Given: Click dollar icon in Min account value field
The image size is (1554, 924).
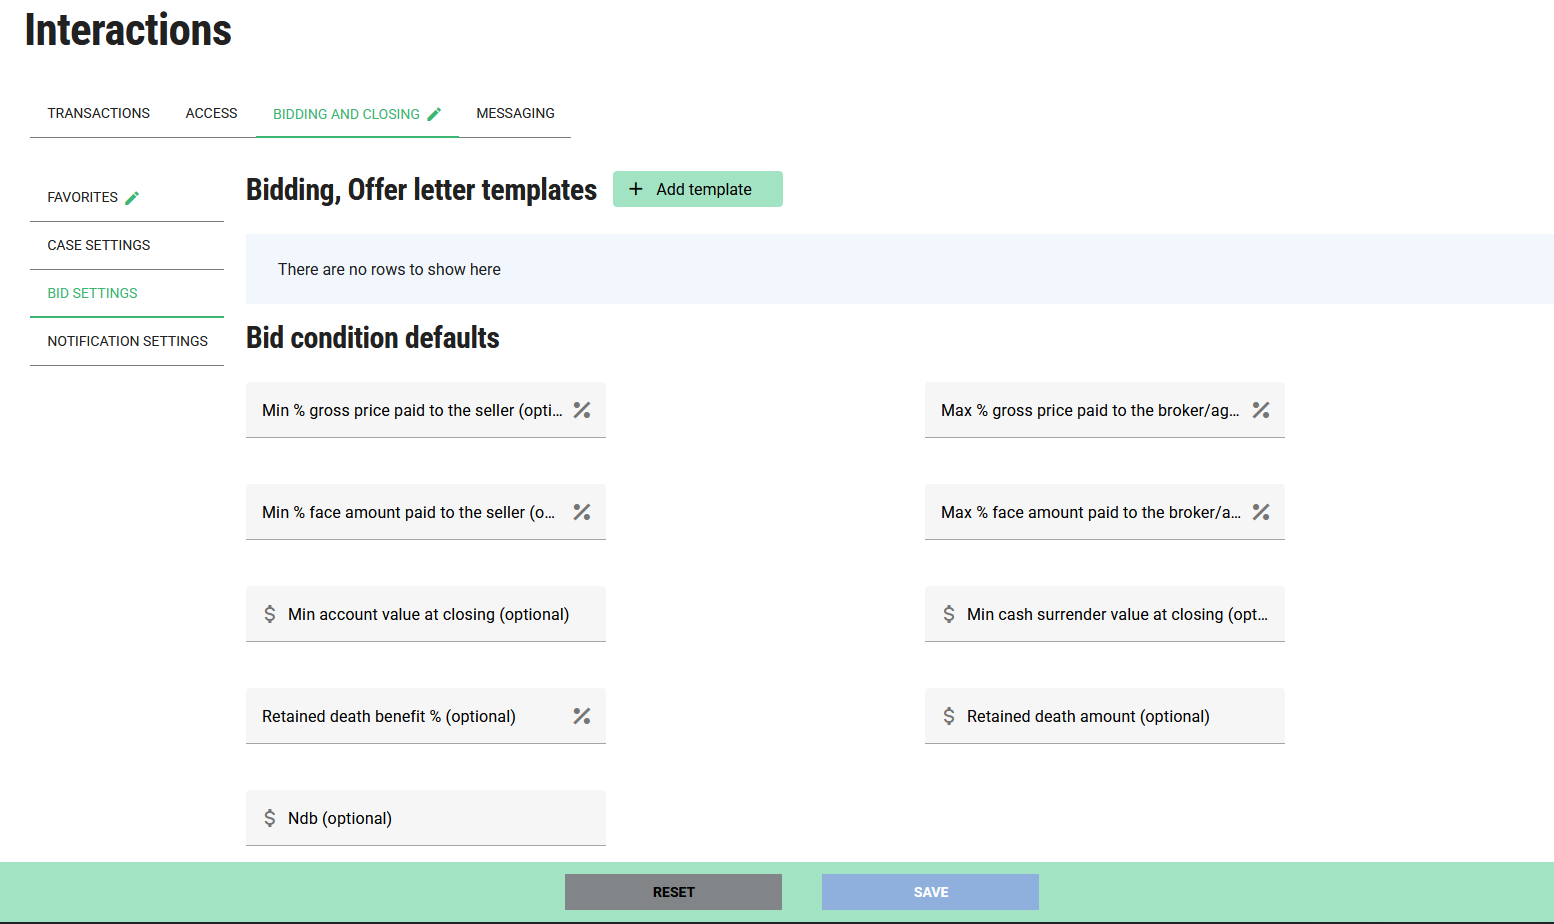Looking at the screenshot, I should pos(270,614).
